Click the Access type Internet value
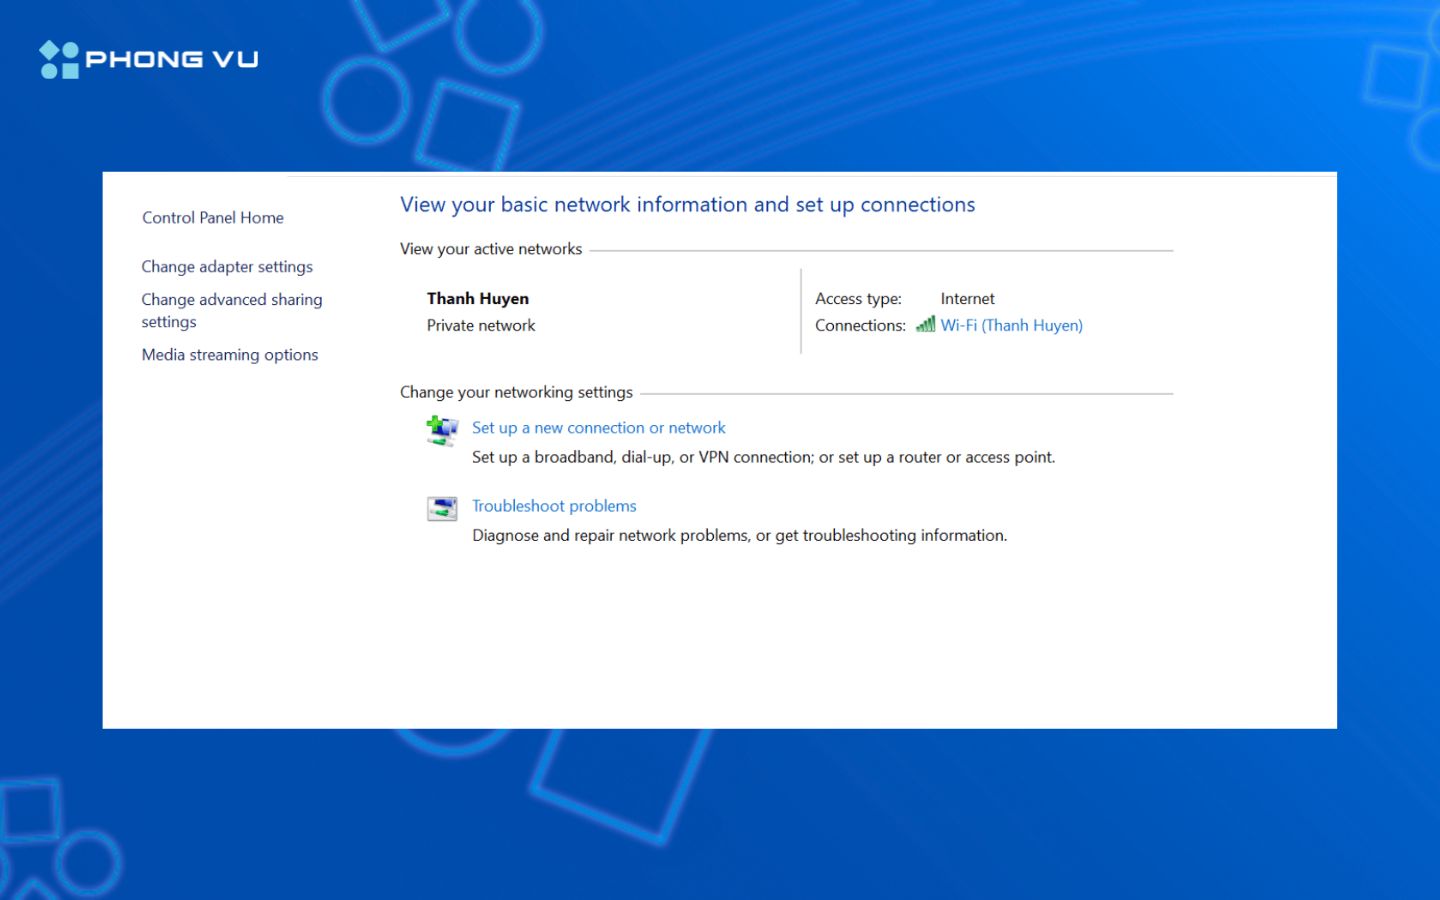1440x900 pixels. click(x=967, y=298)
